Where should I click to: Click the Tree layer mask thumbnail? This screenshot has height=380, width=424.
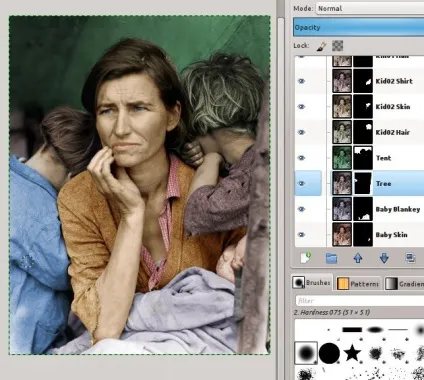[x=363, y=183]
